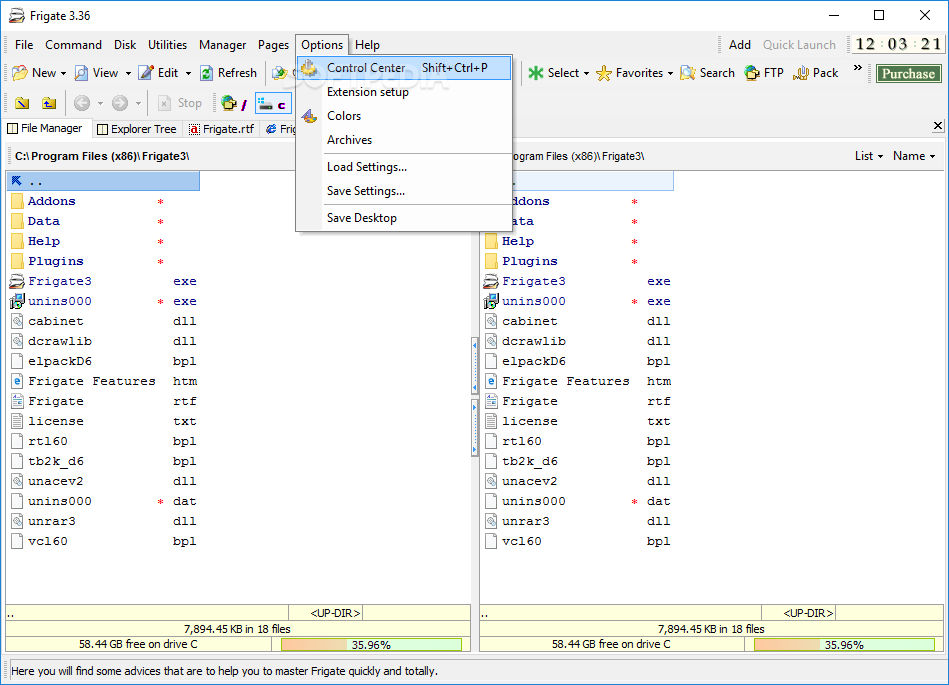Screen dimensions: 949x685
Task: Click the Pack archive tool
Action: tap(816, 73)
